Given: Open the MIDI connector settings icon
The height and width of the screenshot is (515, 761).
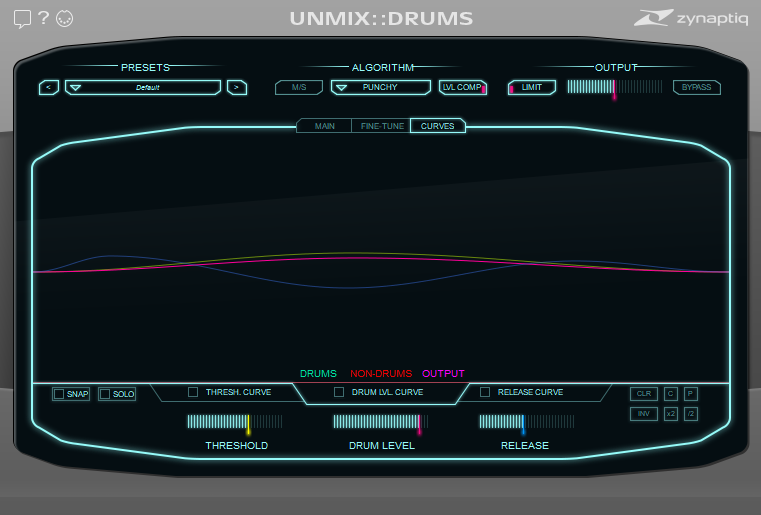Looking at the screenshot, I should click(x=65, y=19).
